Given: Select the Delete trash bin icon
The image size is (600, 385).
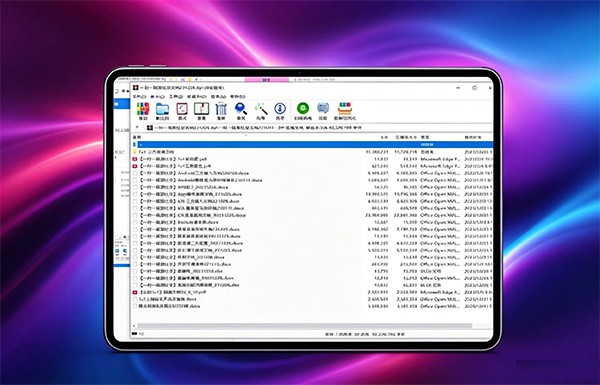Looking at the screenshot, I should point(221,111).
